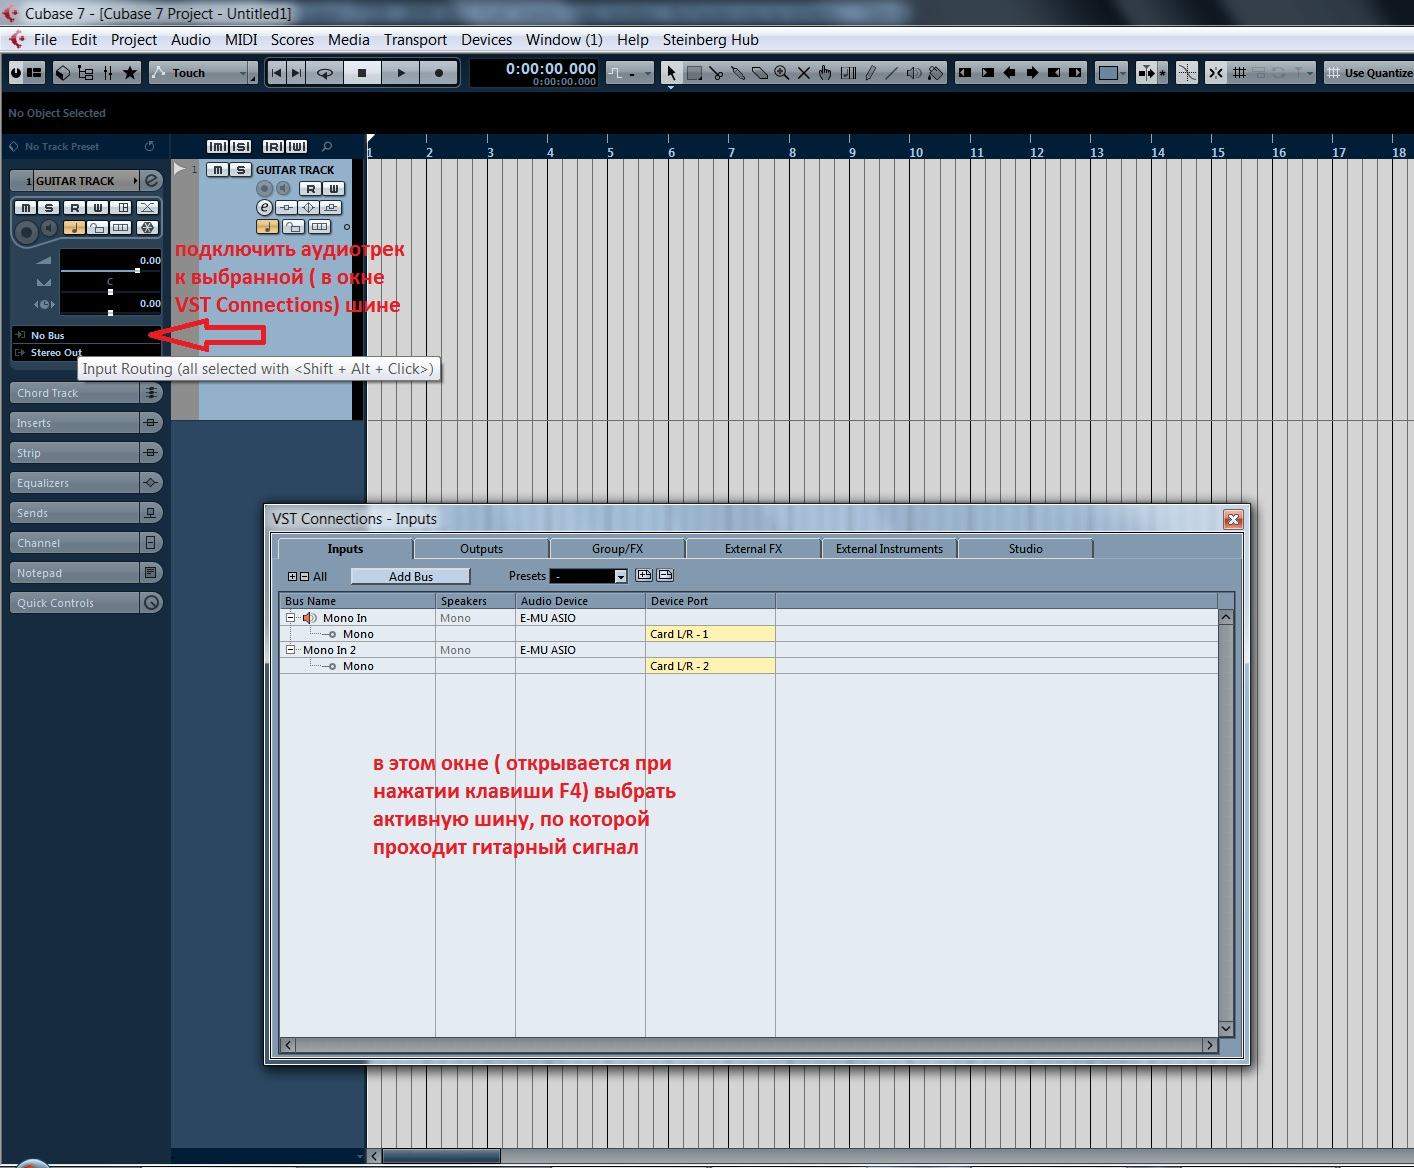Select the Play speaker tool
Image resolution: width=1414 pixels, height=1168 pixels.
[x=914, y=73]
